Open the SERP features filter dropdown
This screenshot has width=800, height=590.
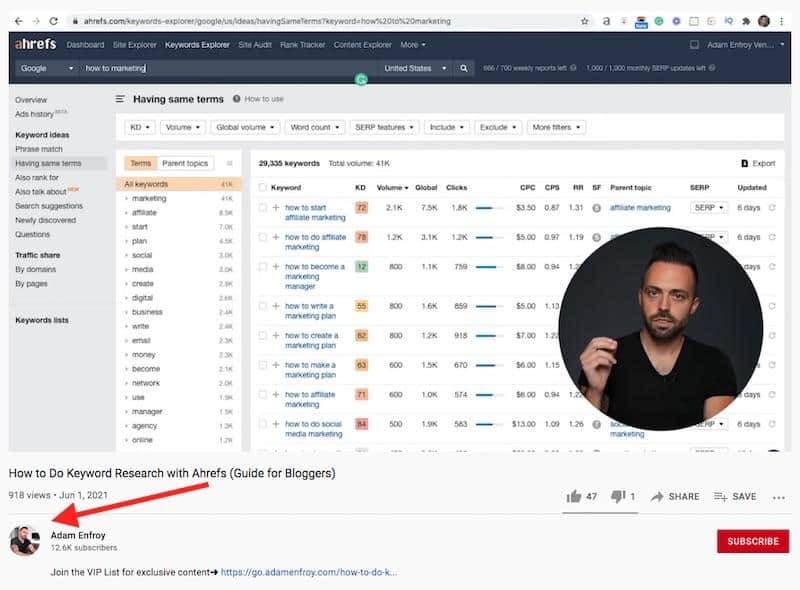[x=384, y=127]
